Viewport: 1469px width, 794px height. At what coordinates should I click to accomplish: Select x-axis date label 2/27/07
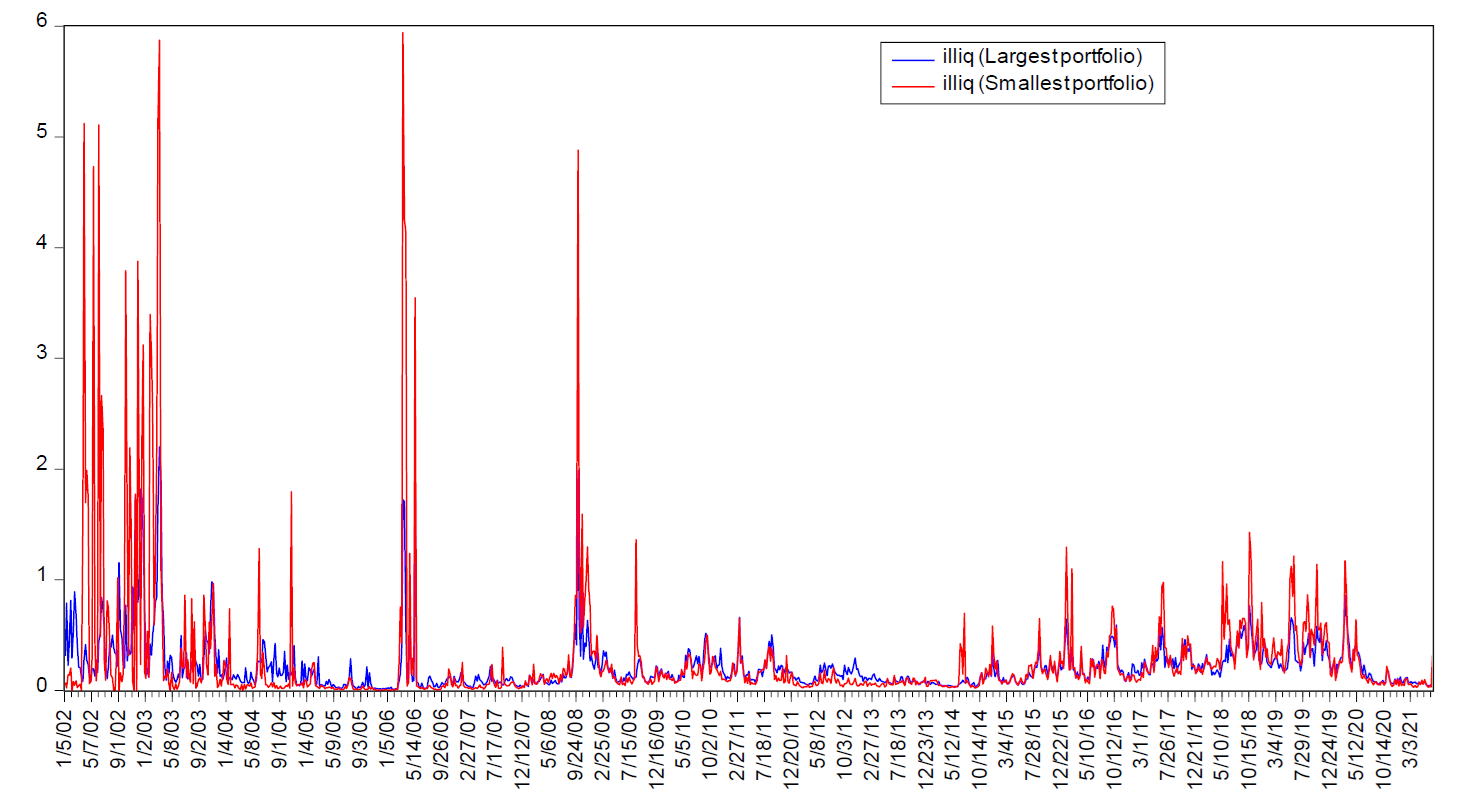(468, 742)
